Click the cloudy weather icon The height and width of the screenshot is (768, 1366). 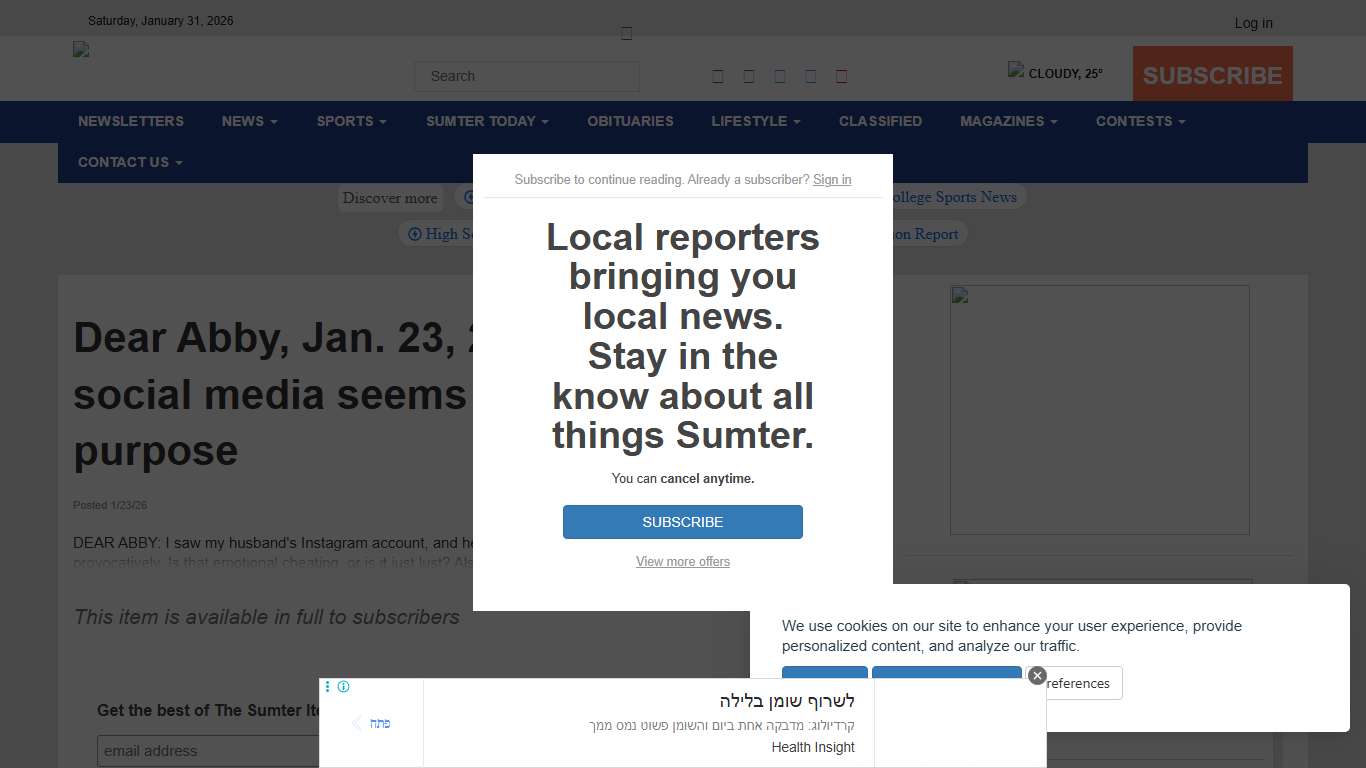tap(1015, 70)
